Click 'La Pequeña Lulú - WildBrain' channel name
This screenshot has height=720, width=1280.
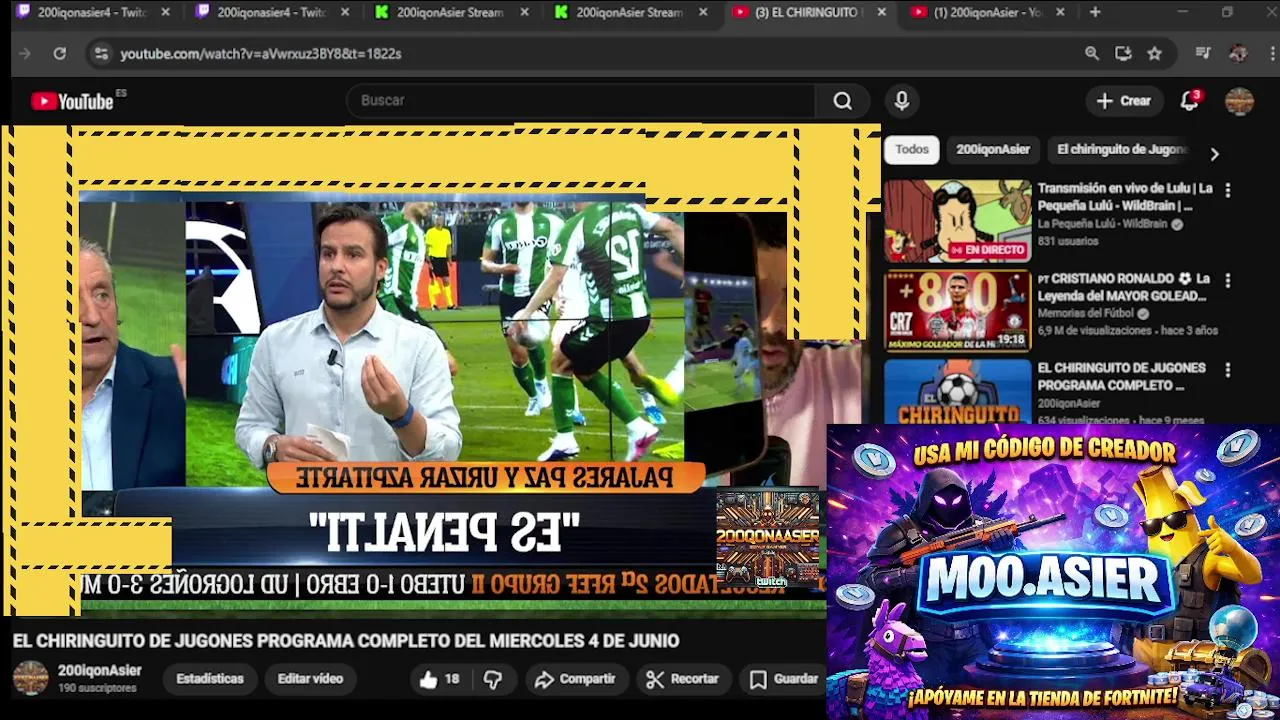click(x=1102, y=224)
